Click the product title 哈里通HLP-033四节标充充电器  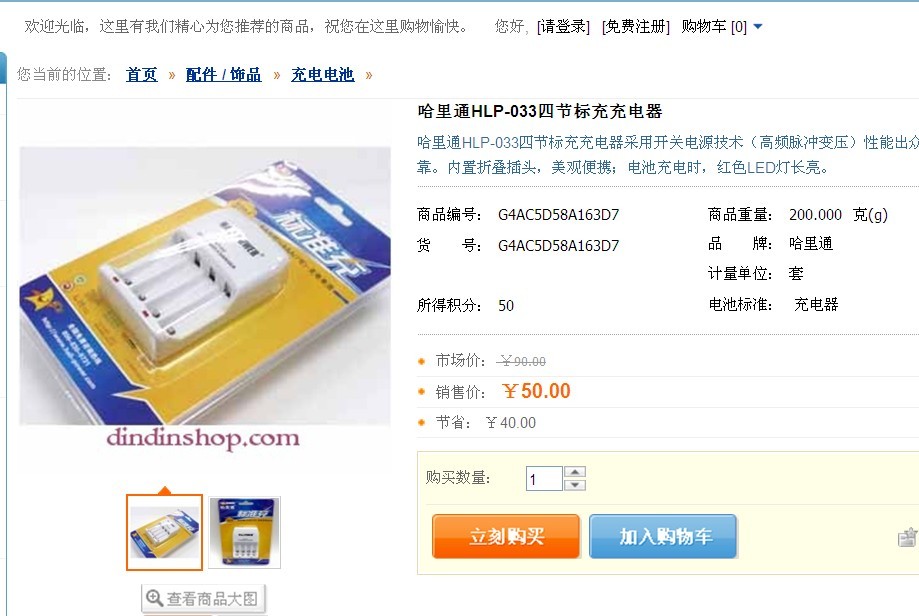point(540,111)
